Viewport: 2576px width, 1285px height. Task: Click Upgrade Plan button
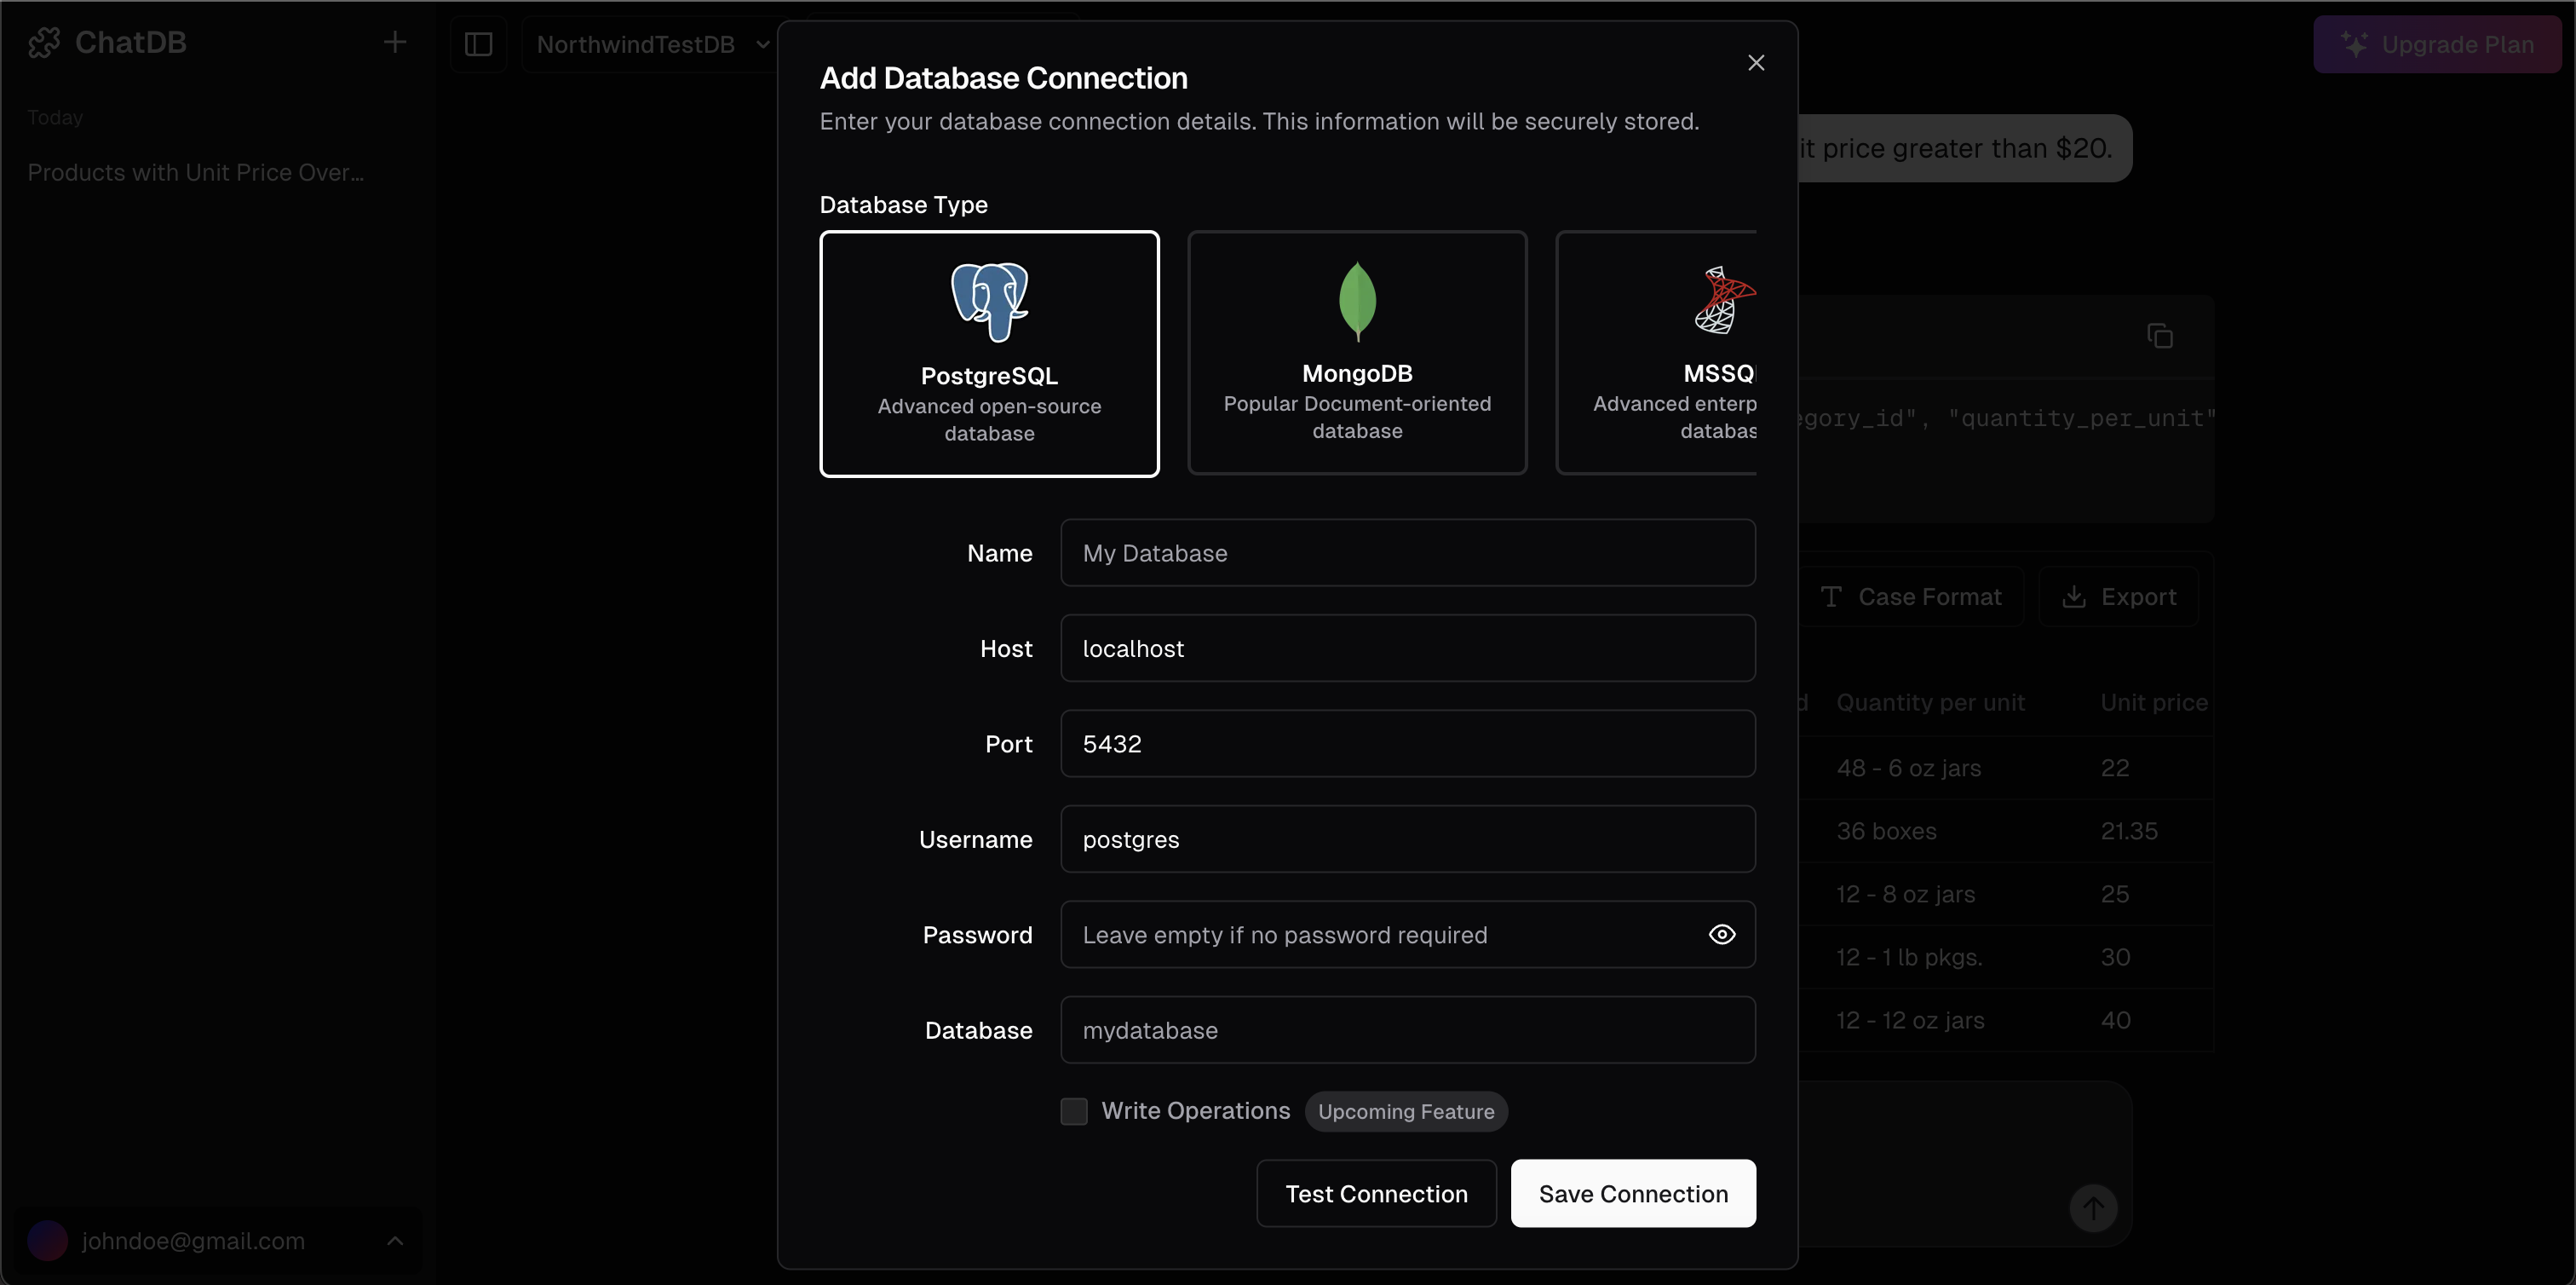tap(2436, 44)
